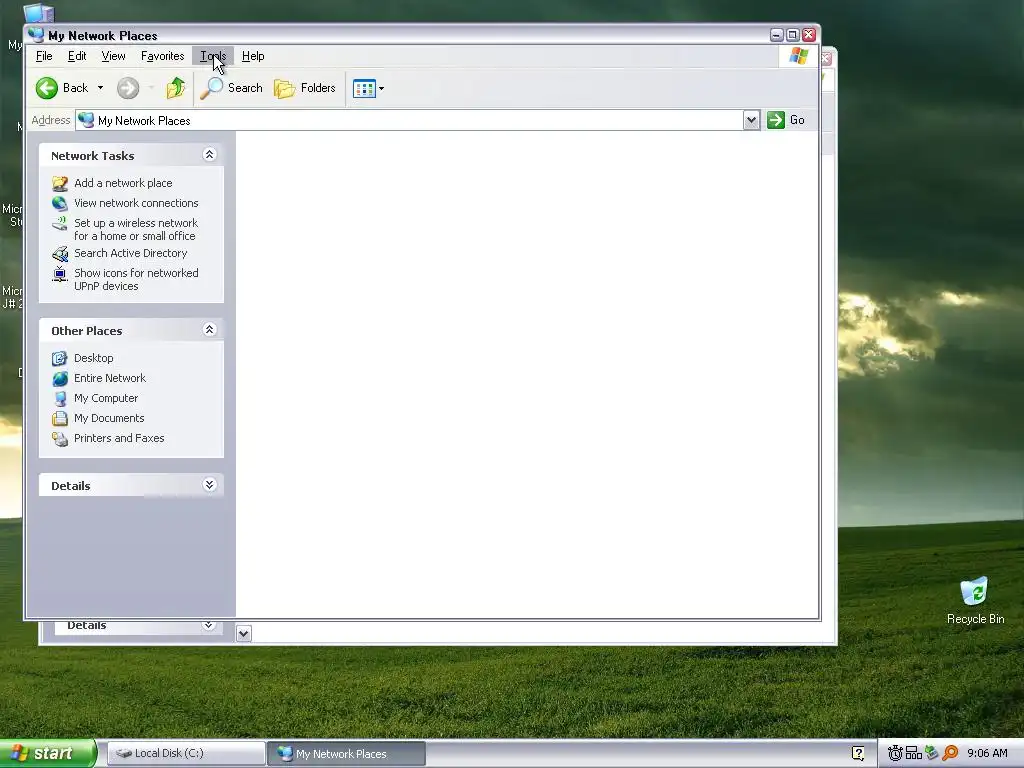Open the Views dropdown arrow
The height and width of the screenshot is (768, 1024).
[x=381, y=88]
